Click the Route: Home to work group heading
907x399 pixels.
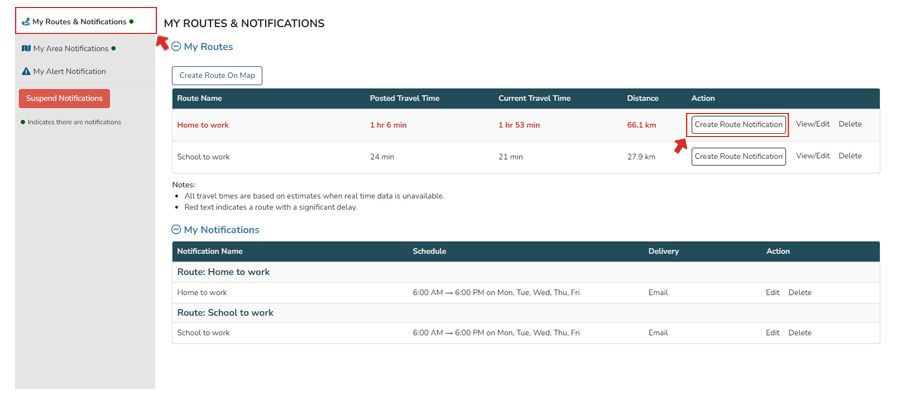(223, 272)
